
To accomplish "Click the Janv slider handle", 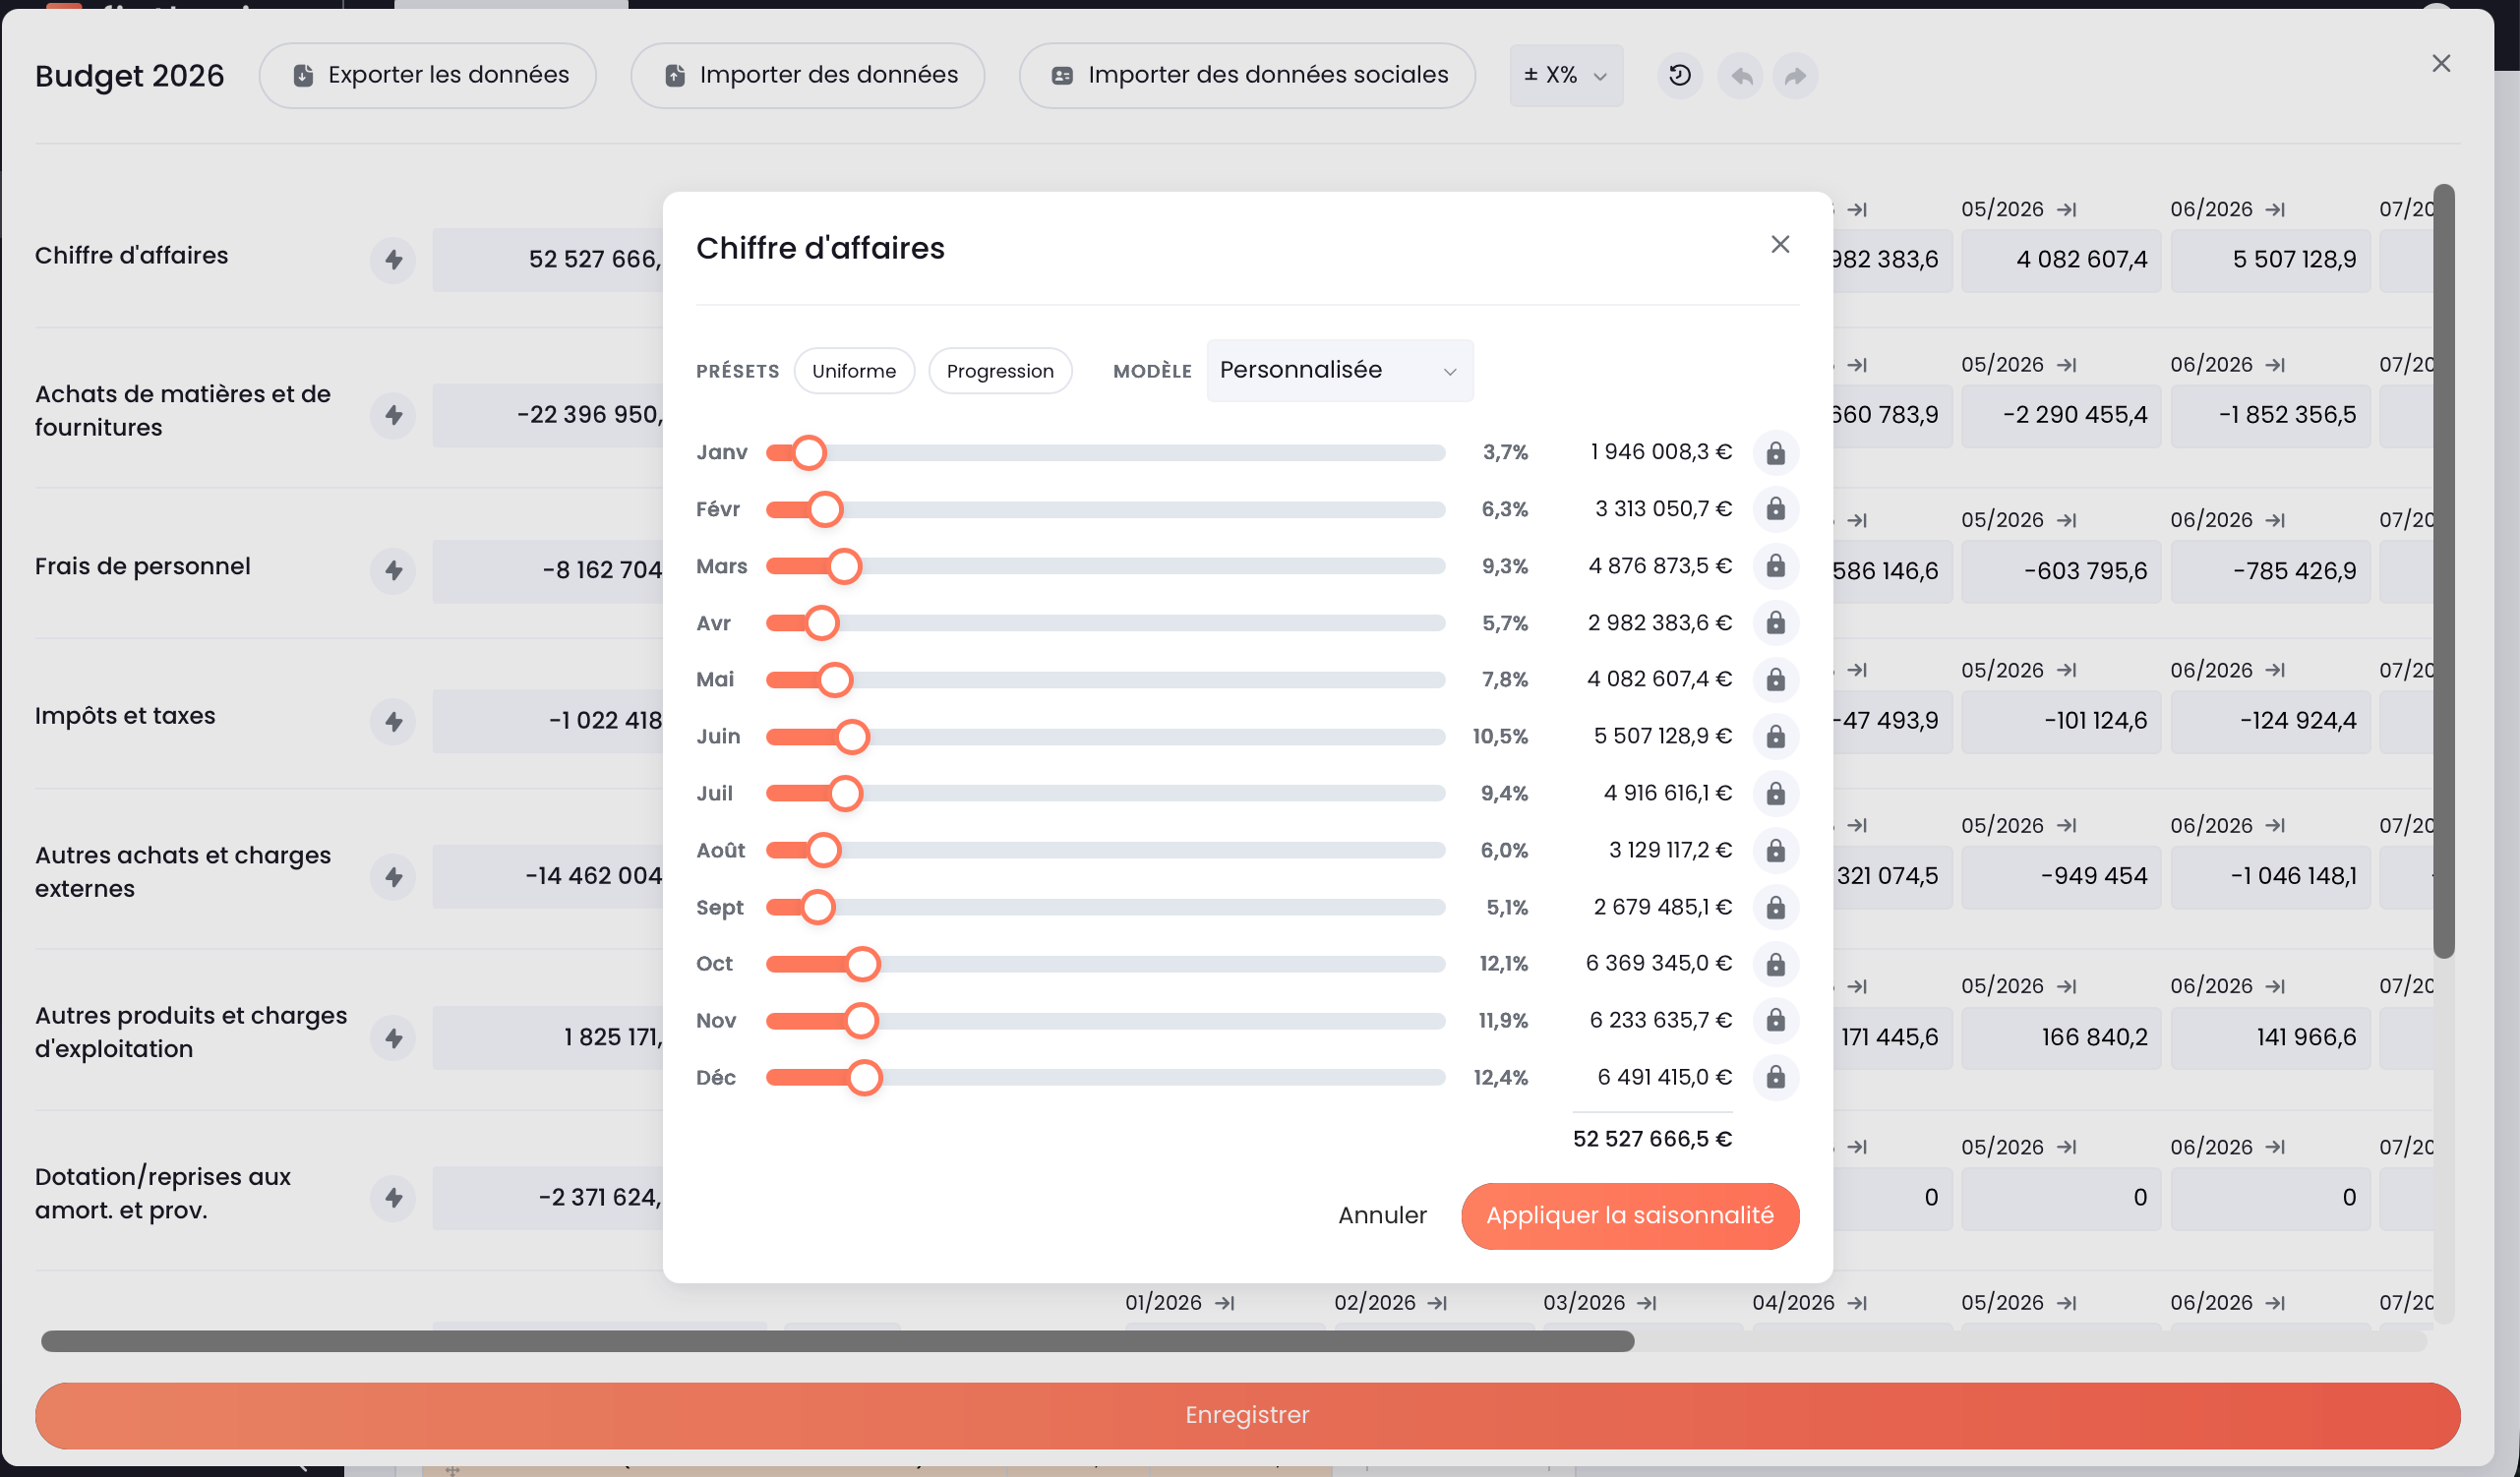I will point(809,453).
